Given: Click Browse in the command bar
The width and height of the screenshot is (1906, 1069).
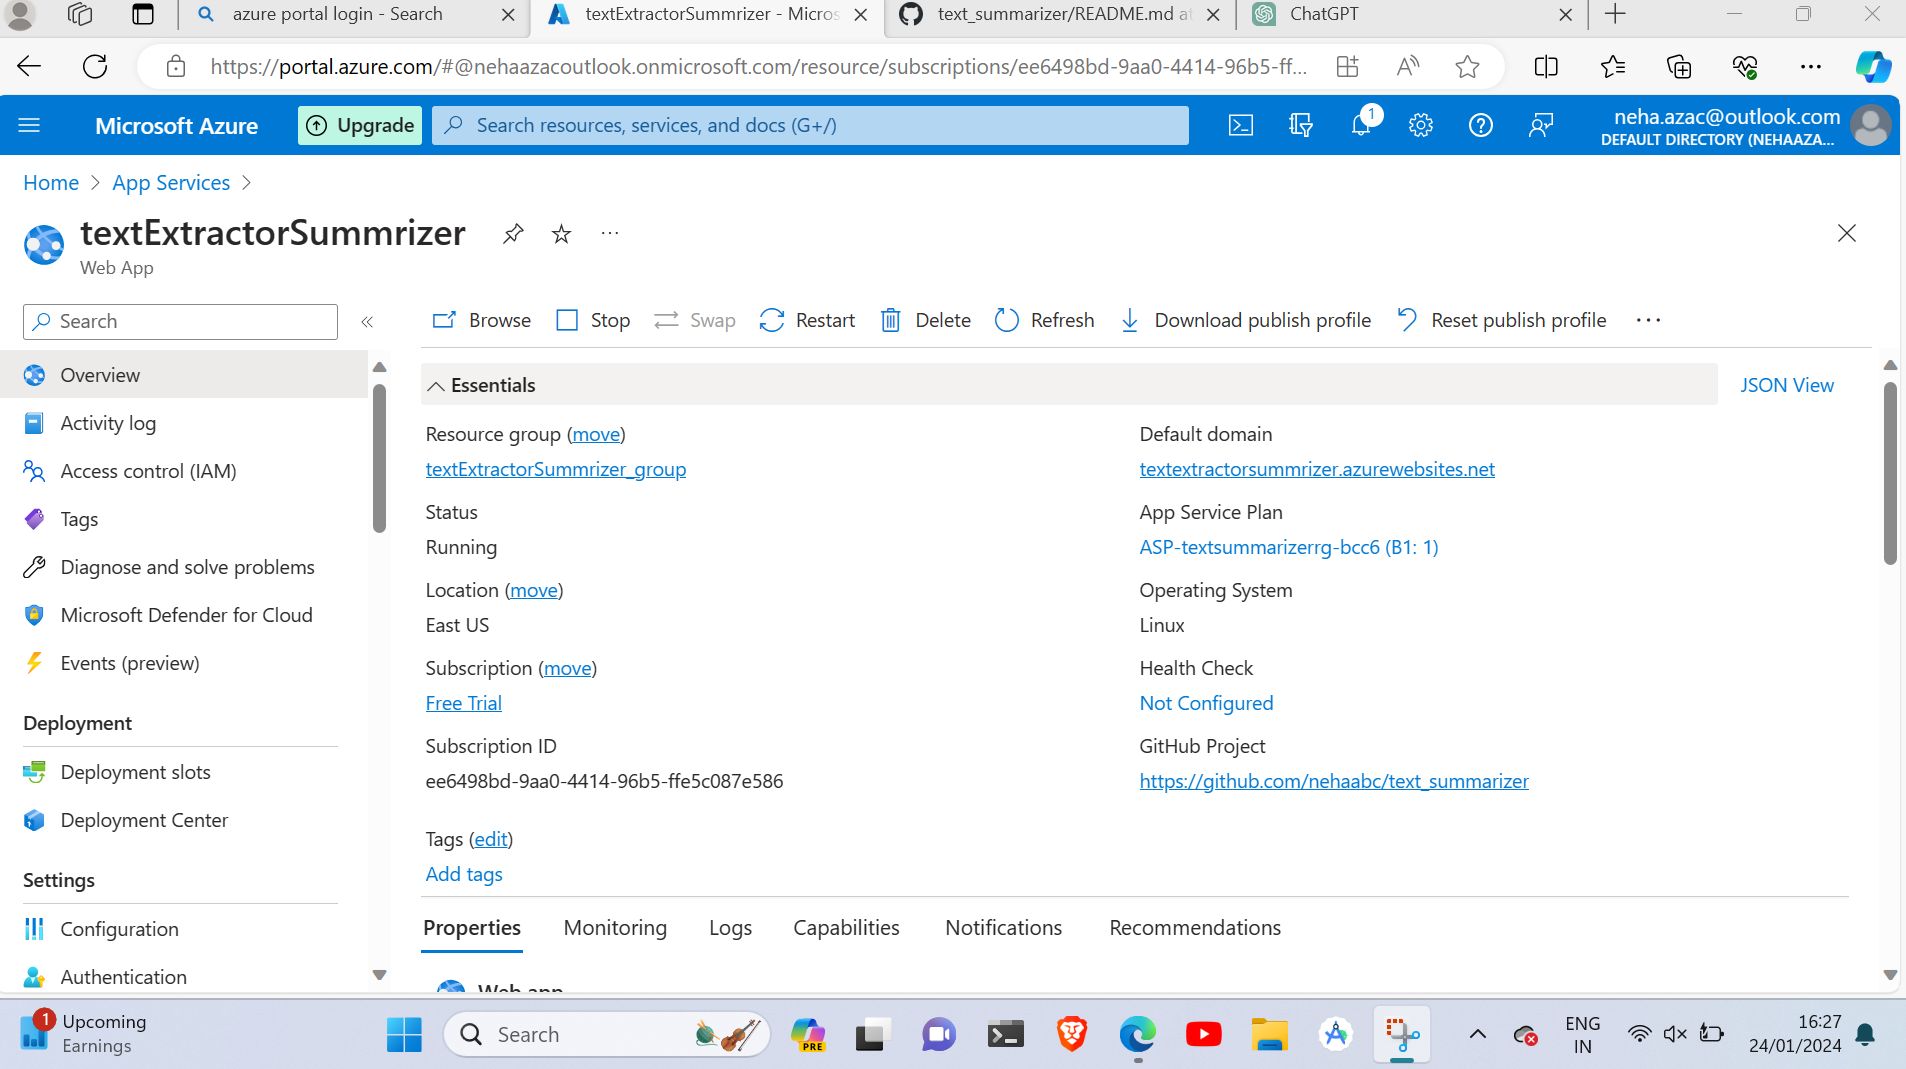Looking at the screenshot, I should [482, 320].
